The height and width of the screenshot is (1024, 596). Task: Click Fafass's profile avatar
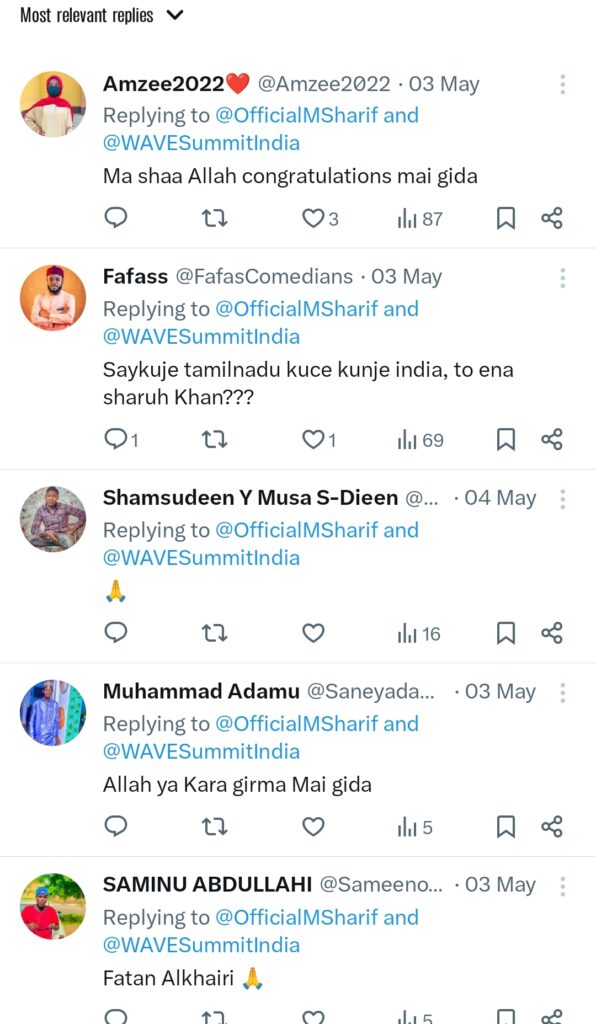[x=53, y=297]
